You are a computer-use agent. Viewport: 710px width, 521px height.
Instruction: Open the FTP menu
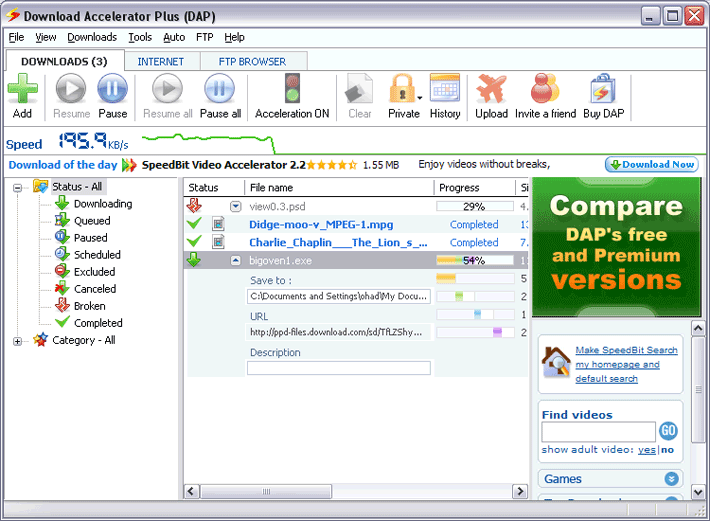click(205, 37)
